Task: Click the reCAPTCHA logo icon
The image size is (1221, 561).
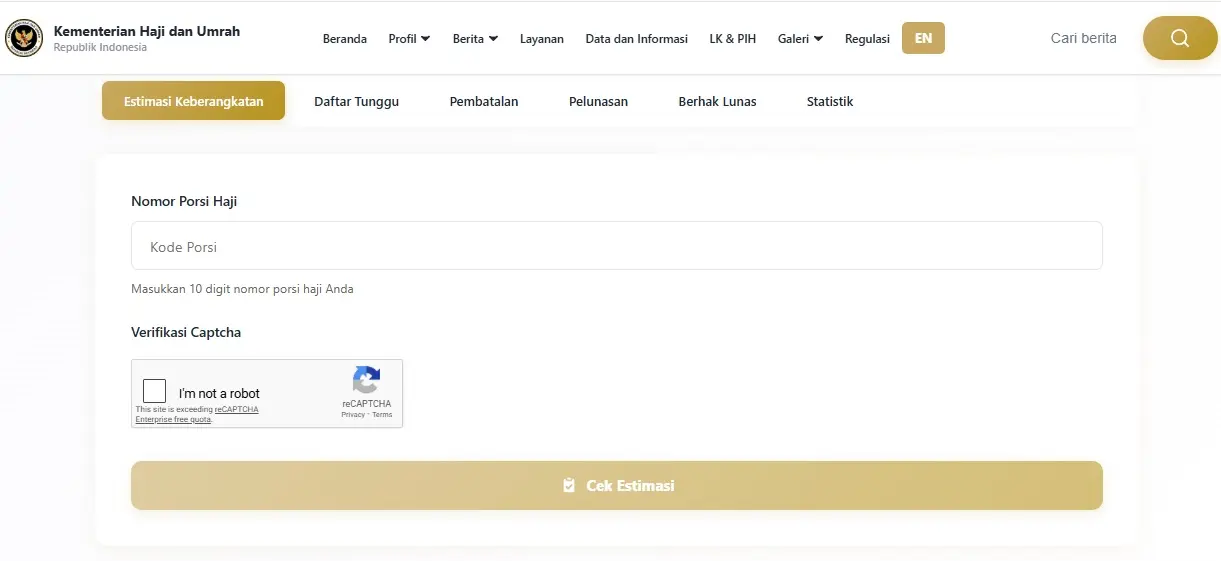Action: tap(366, 381)
